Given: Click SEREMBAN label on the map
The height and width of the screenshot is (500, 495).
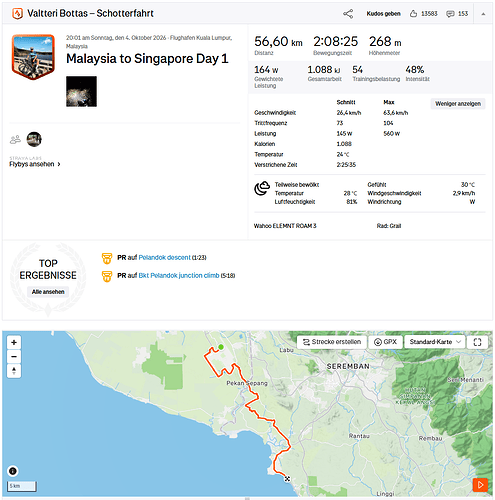Looking at the screenshot, I should pos(348,366).
